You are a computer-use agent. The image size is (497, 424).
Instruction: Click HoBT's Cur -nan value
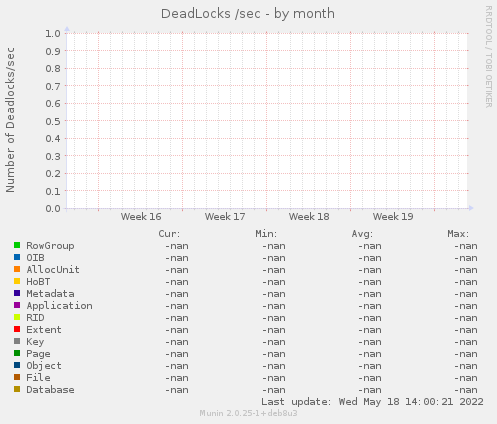tap(177, 282)
